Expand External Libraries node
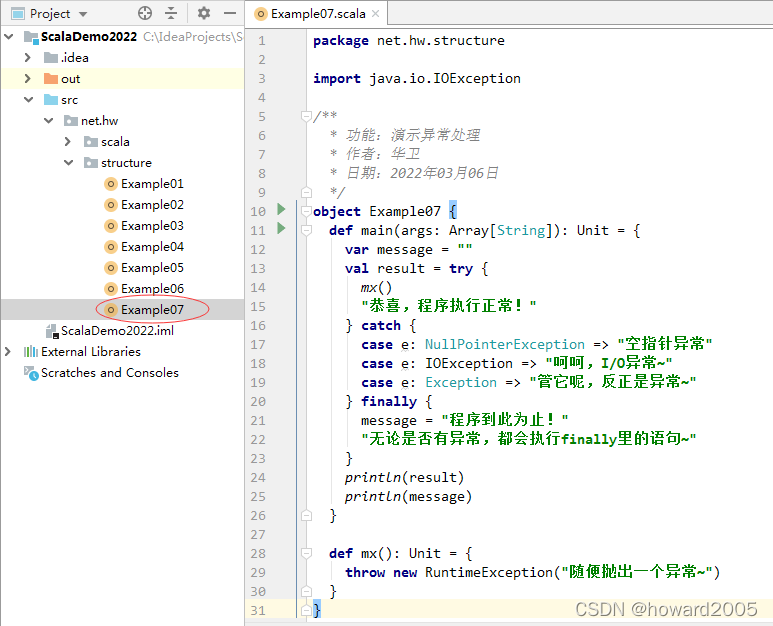The image size is (773, 626). pyautogui.click(x=8, y=351)
